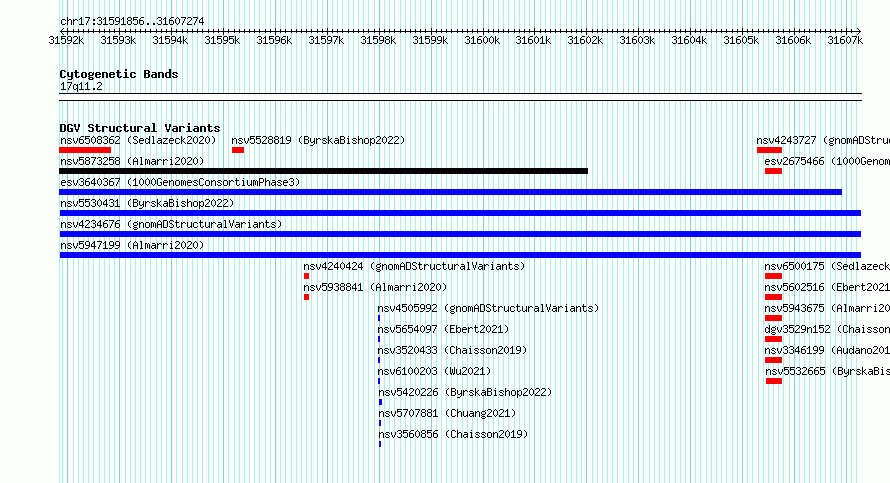
Task: Click the red bar under nsv5943675
Action: [774, 318]
